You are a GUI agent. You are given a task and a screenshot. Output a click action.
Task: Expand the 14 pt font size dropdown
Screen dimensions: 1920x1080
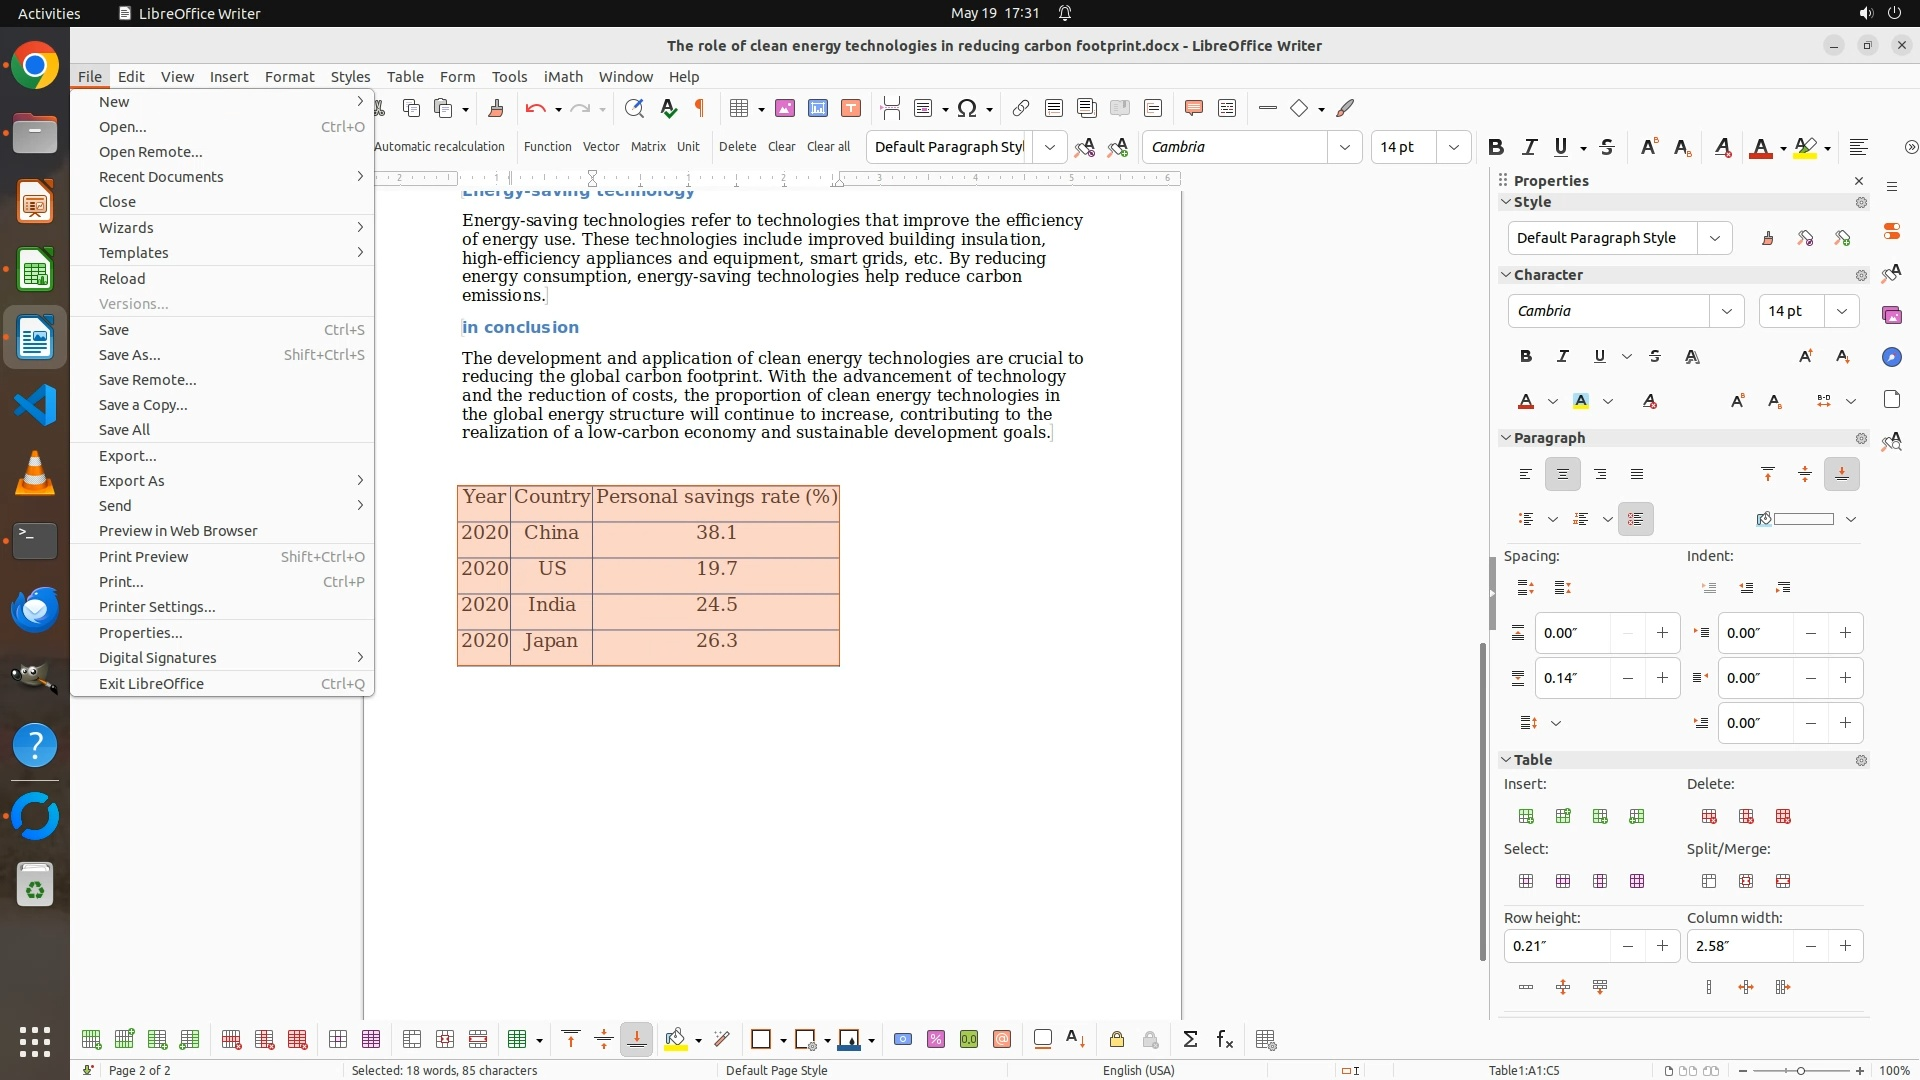1453,147
